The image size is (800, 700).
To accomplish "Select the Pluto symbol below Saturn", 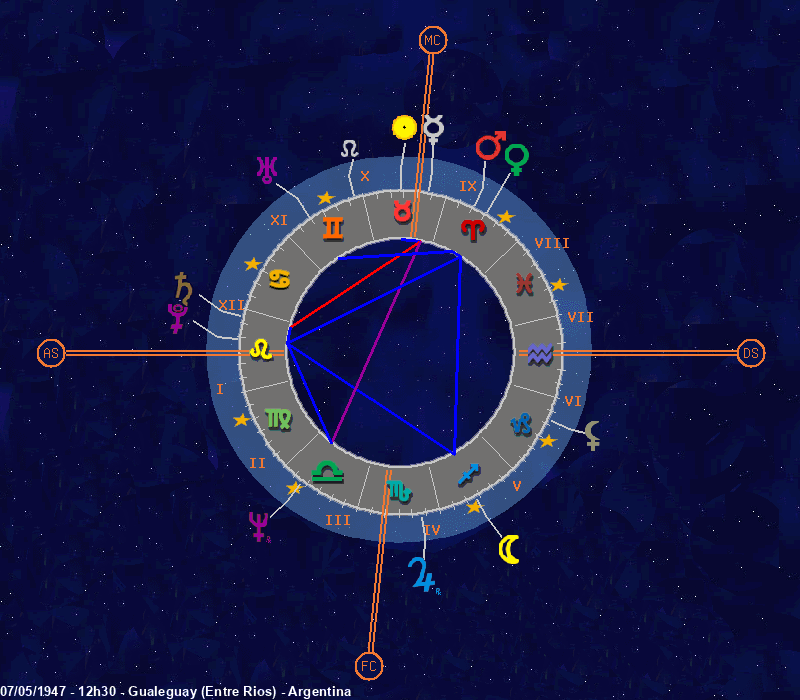I will click(177, 318).
